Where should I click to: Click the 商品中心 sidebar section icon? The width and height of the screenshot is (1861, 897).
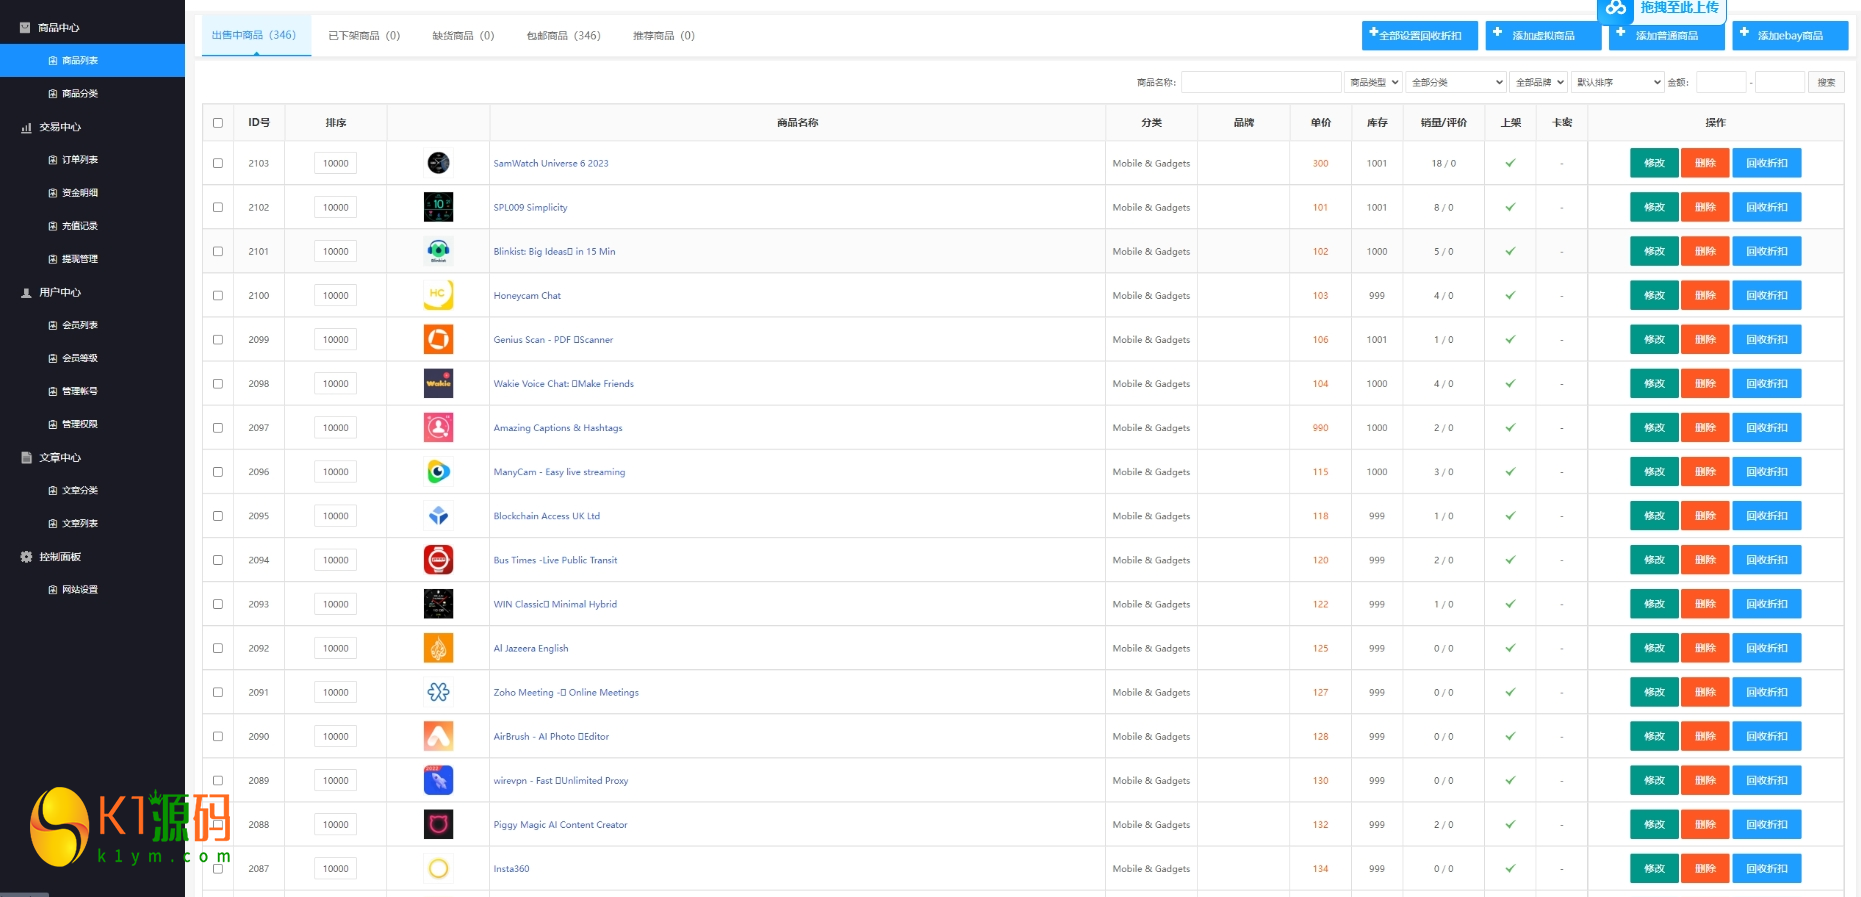[x=26, y=28]
